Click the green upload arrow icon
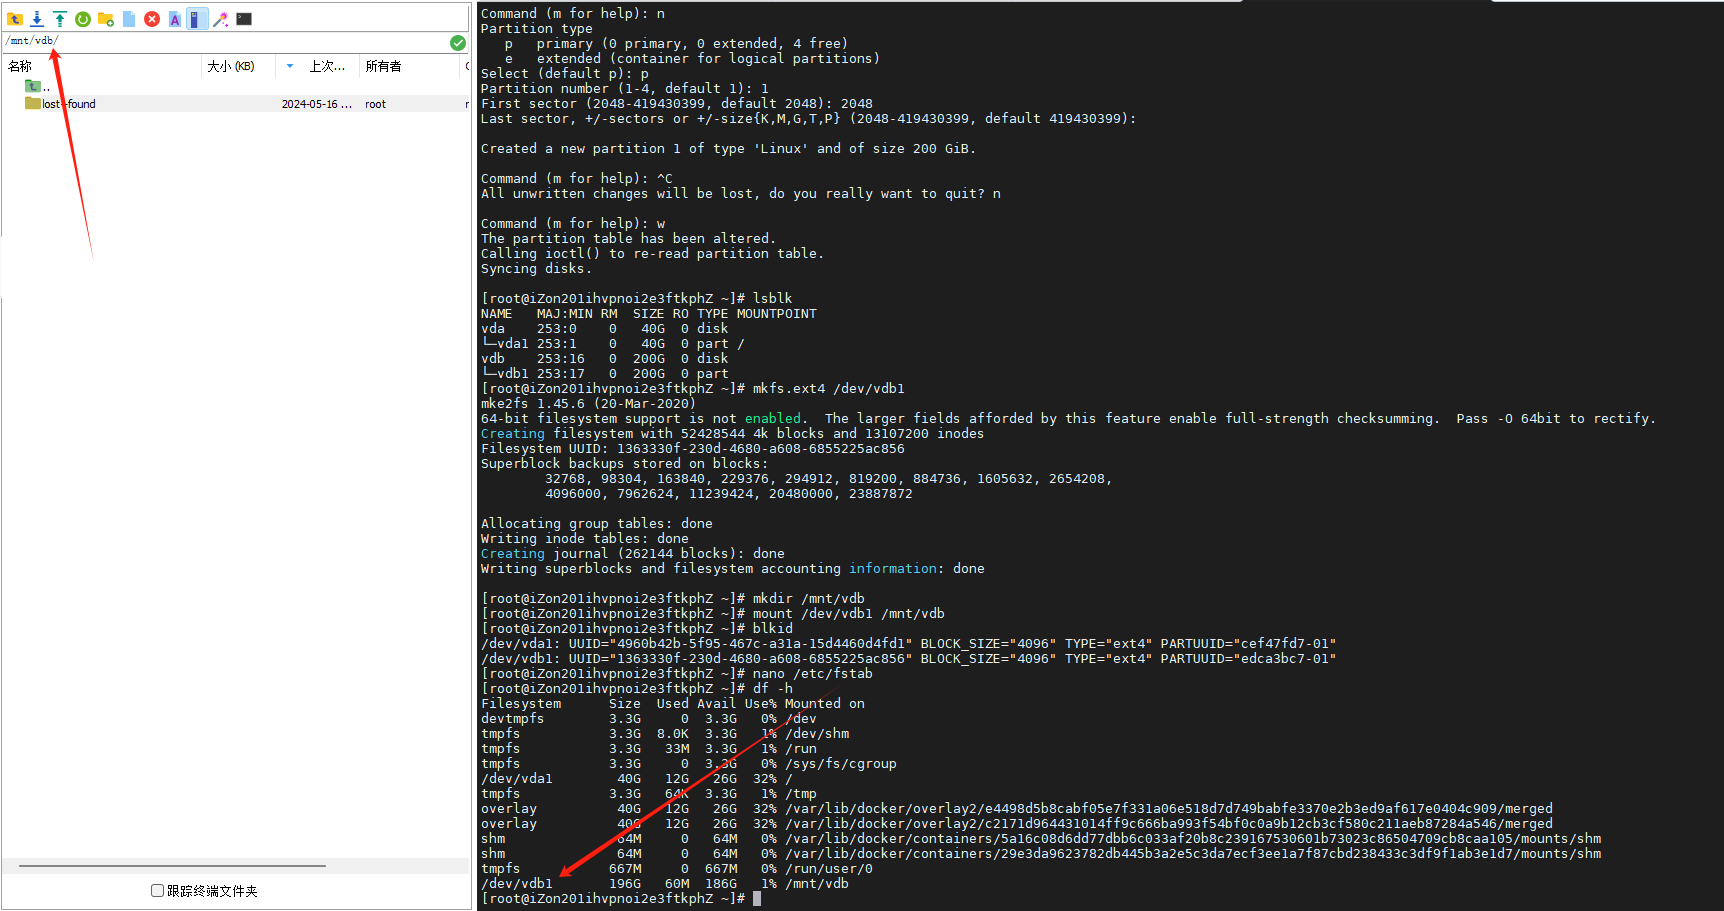Screen dimensions: 1724x911 click(60, 19)
